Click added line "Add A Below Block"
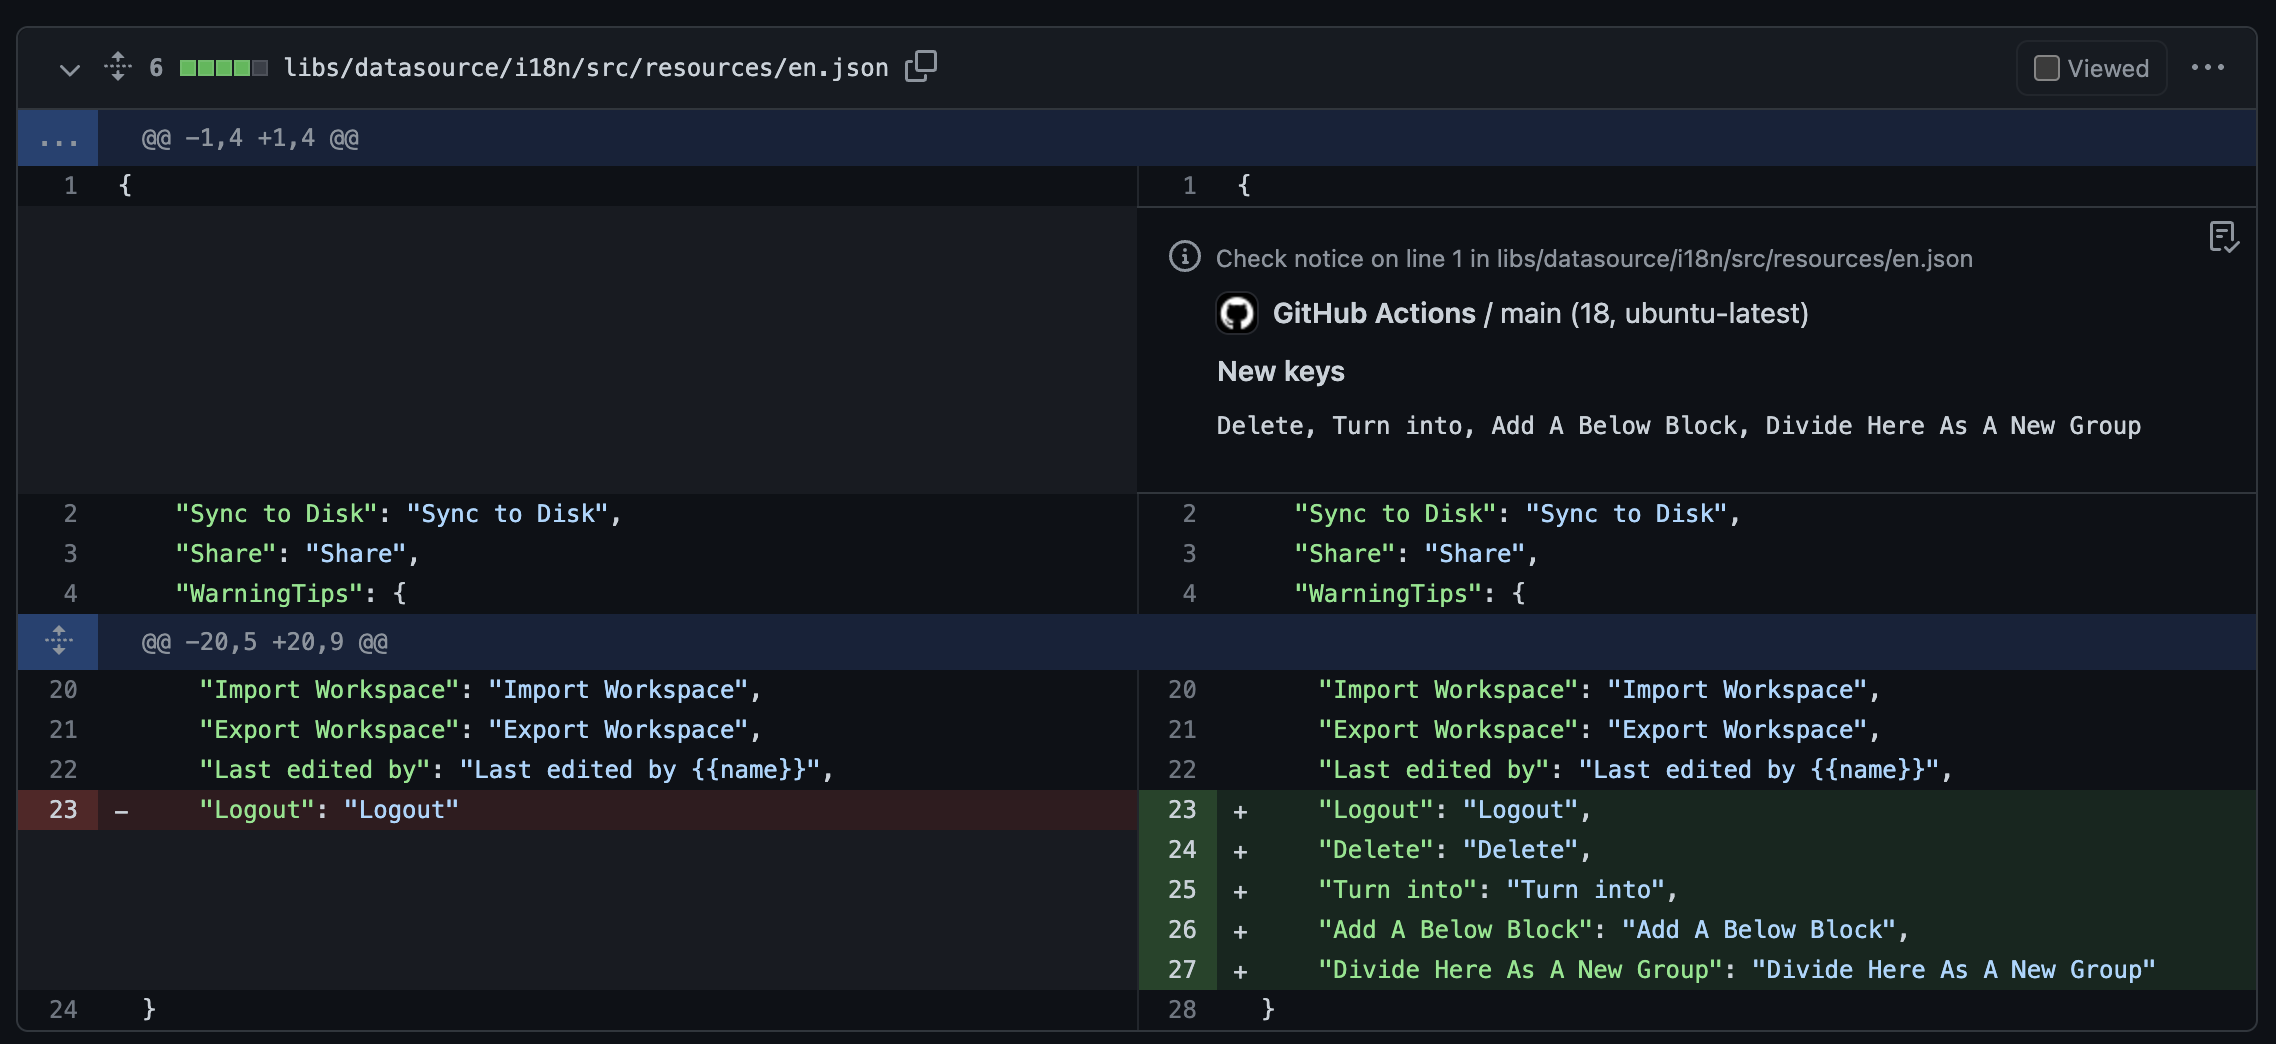 tap(1736, 929)
